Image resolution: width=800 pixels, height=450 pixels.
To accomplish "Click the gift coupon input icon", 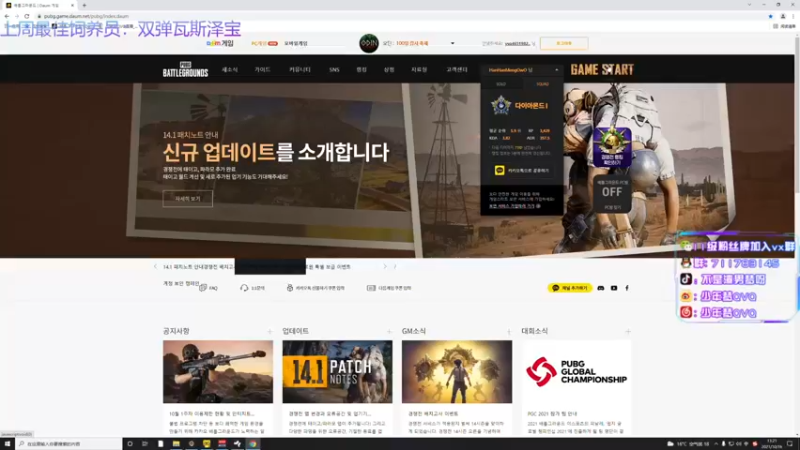I will tap(290, 288).
